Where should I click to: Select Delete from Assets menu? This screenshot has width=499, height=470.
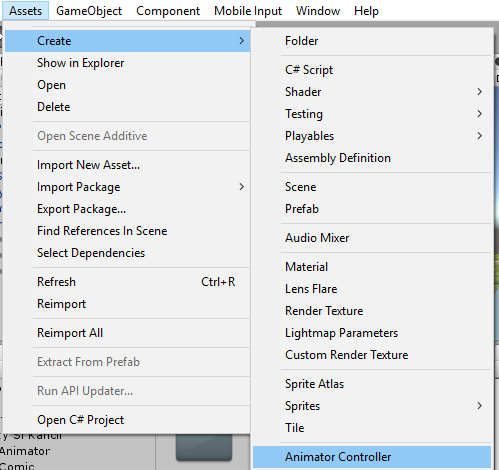[x=127, y=107]
